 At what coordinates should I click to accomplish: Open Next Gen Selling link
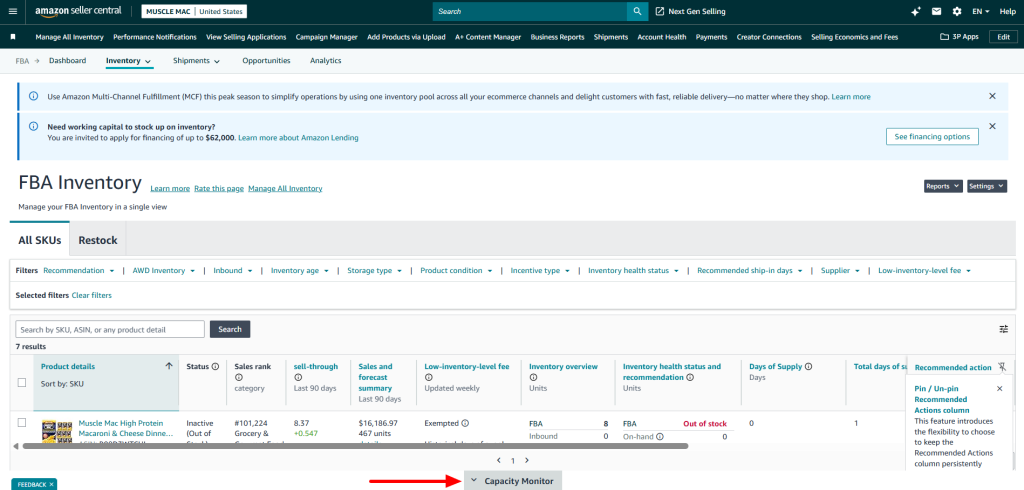[690, 11]
